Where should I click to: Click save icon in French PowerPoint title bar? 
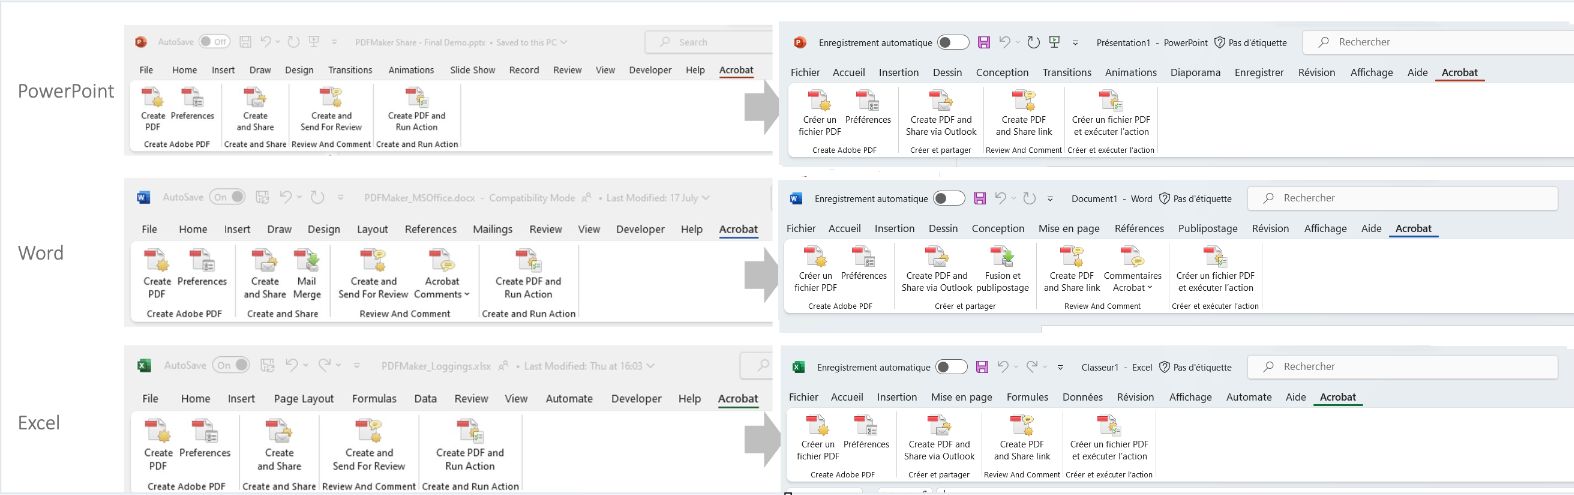[x=984, y=43]
